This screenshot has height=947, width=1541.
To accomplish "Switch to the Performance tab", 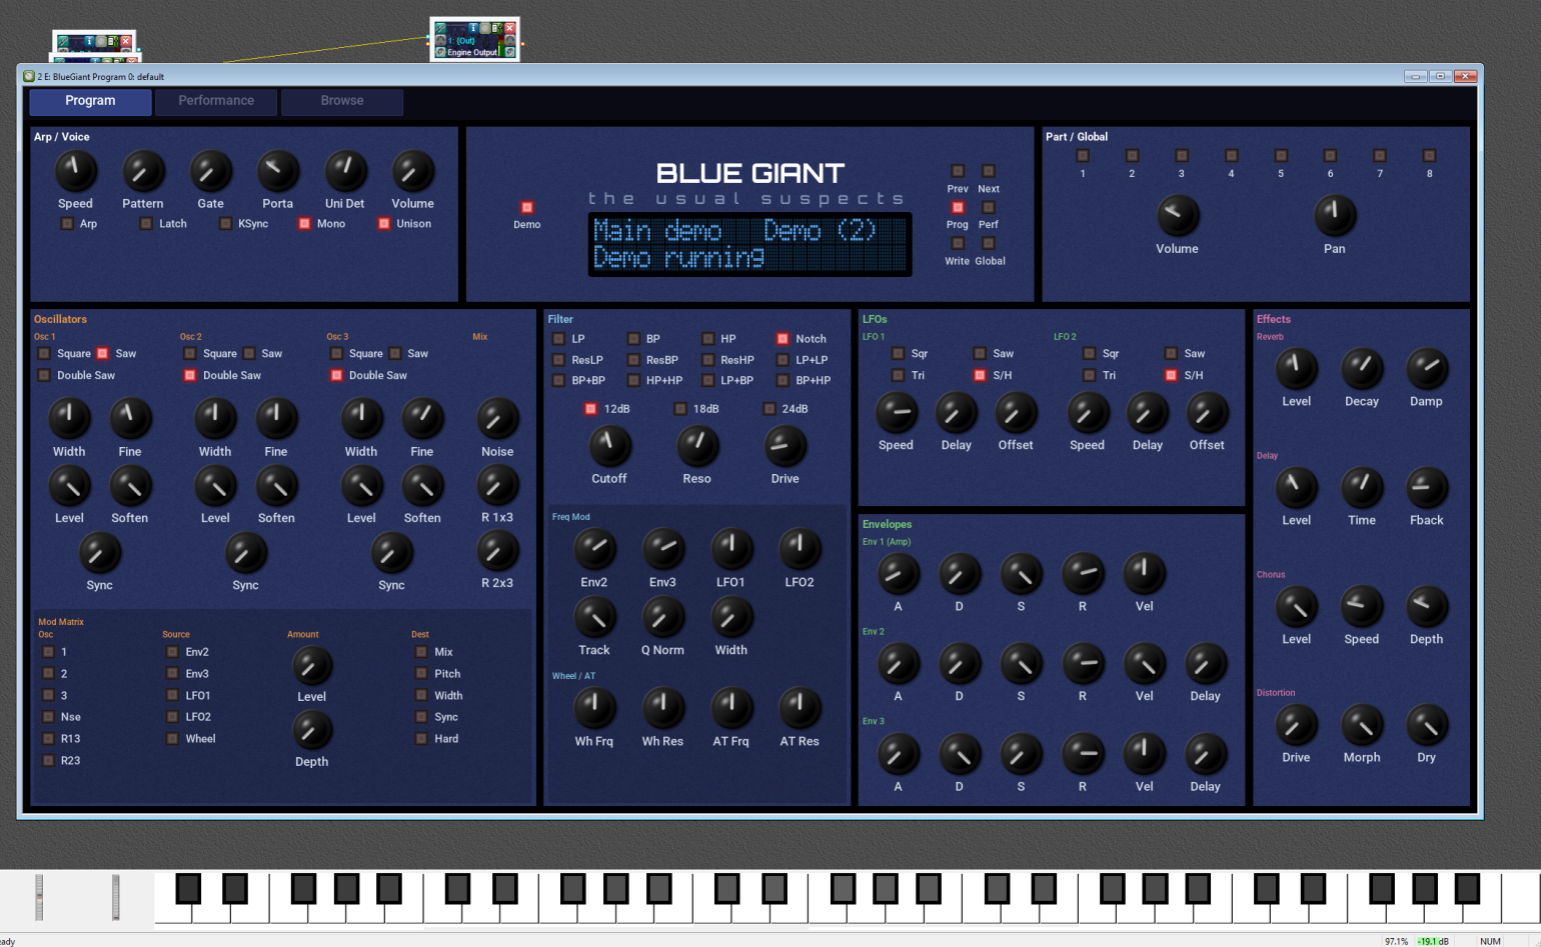I will click(x=216, y=101).
